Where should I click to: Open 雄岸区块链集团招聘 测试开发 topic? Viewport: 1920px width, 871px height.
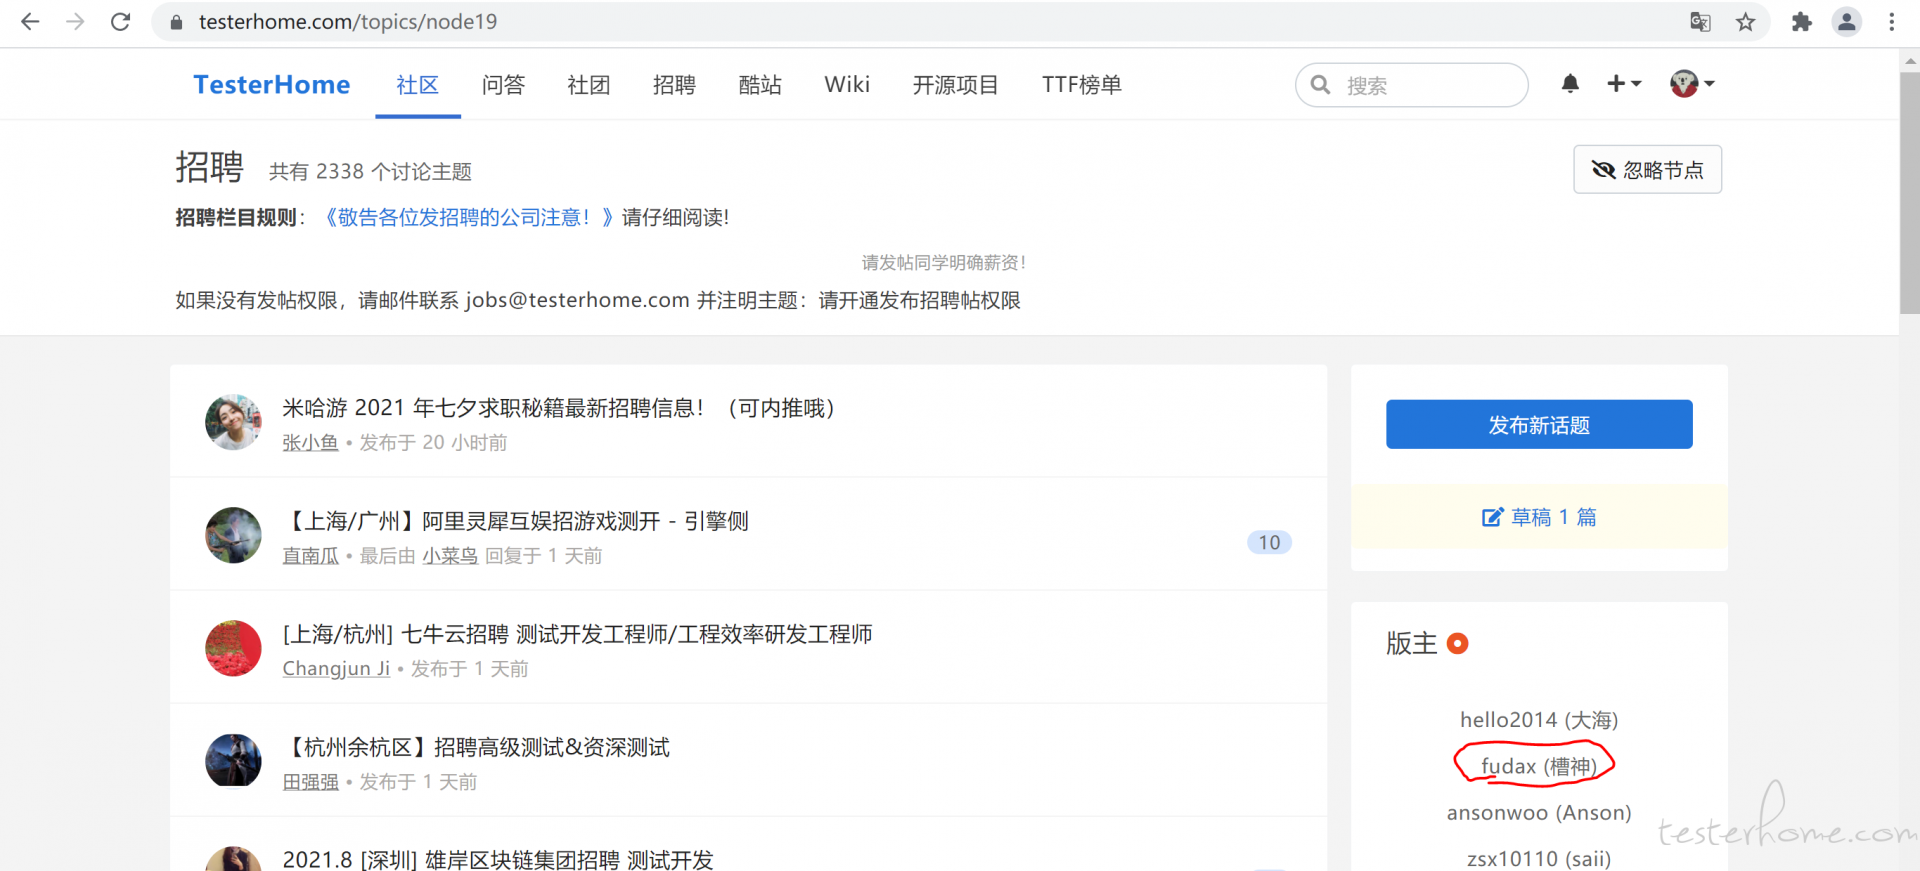pyautogui.click(x=498, y=859)
